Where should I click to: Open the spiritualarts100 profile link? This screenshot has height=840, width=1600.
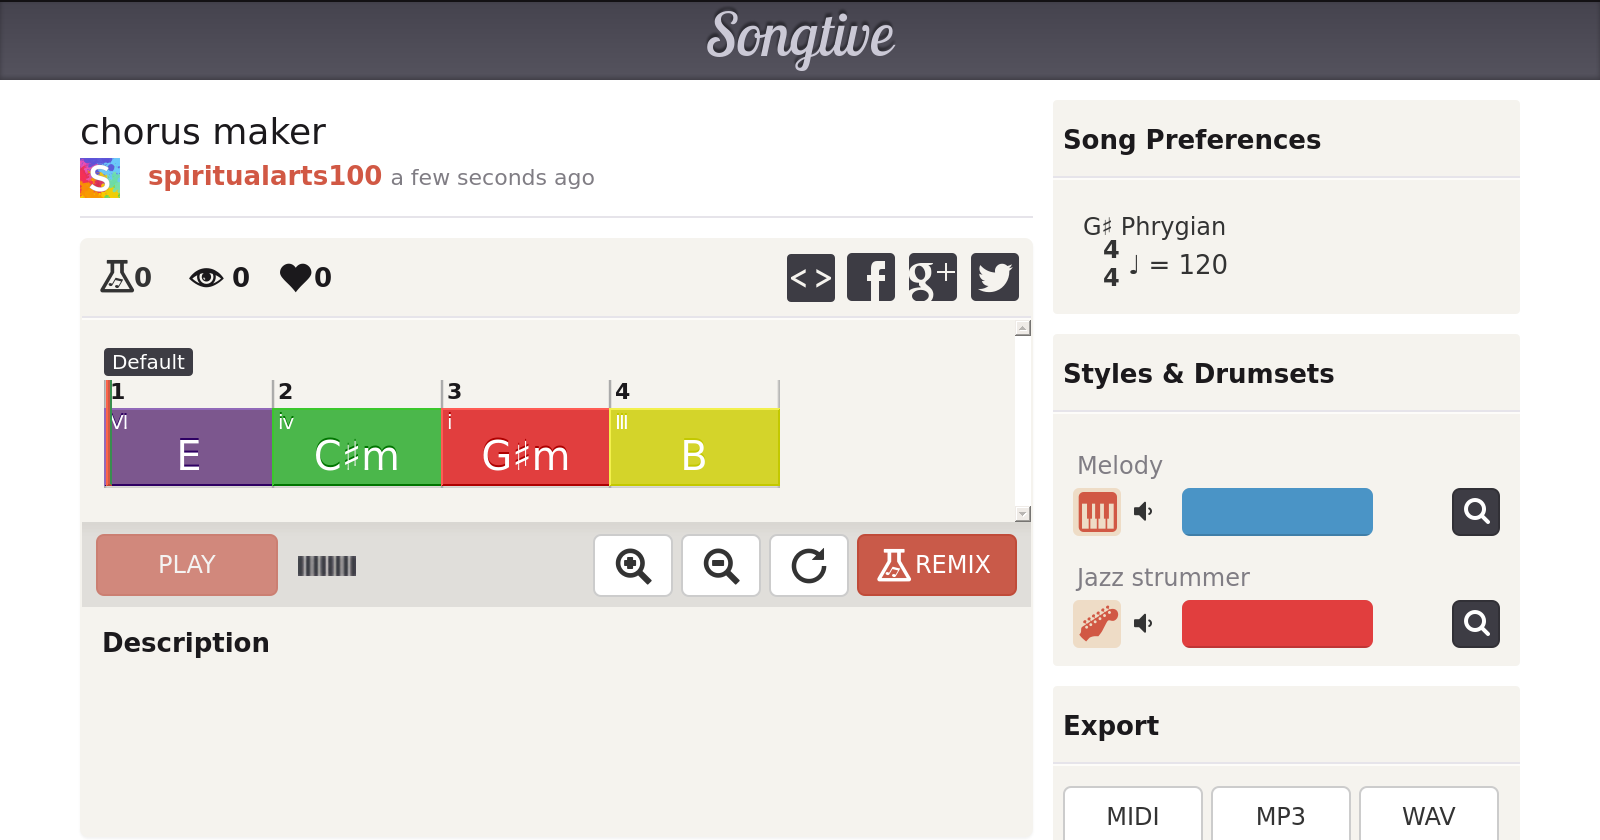[264, 176]
